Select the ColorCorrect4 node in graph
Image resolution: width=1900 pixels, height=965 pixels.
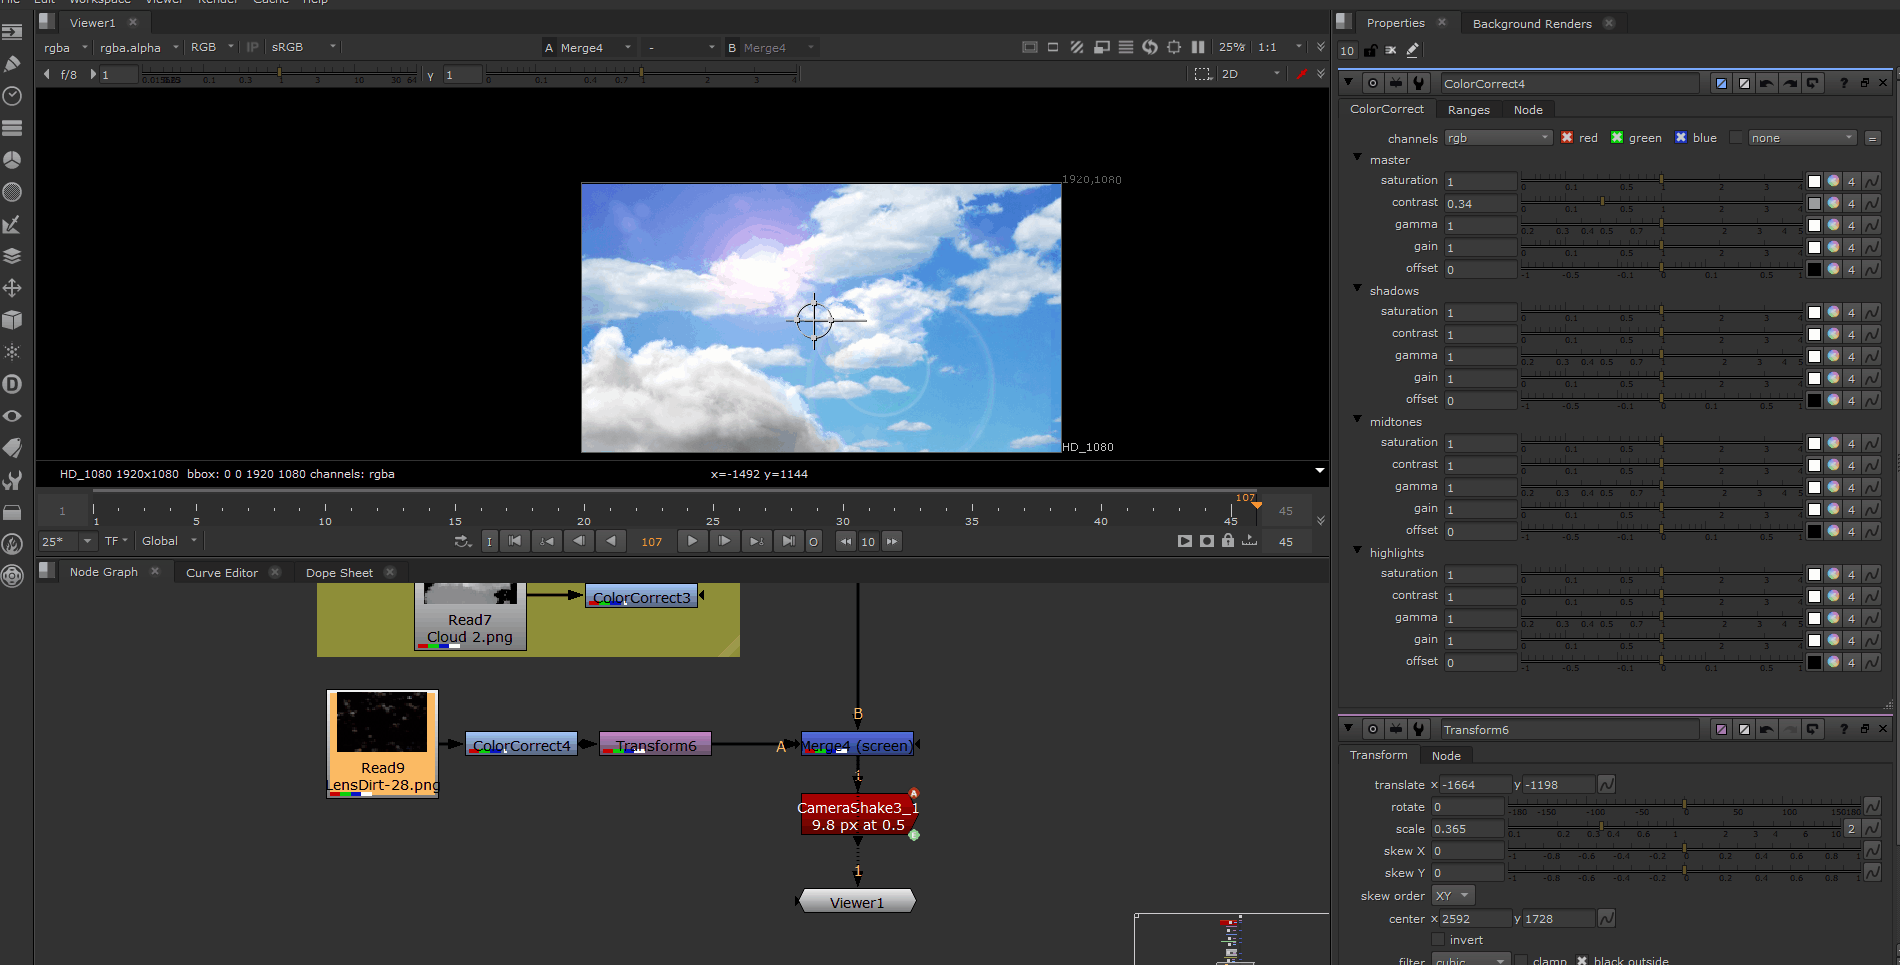tap(521, 744)
